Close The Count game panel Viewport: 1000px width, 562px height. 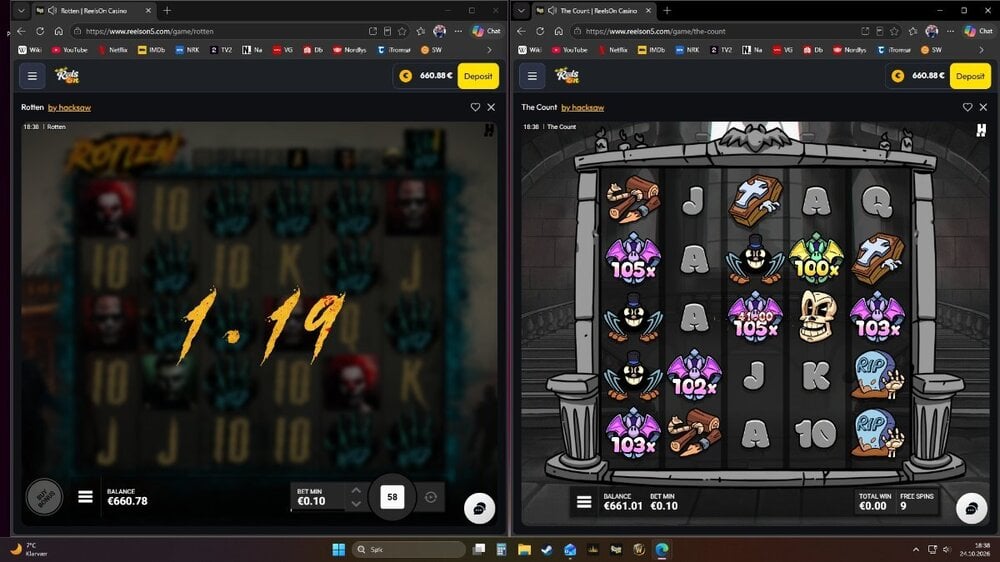983,107
